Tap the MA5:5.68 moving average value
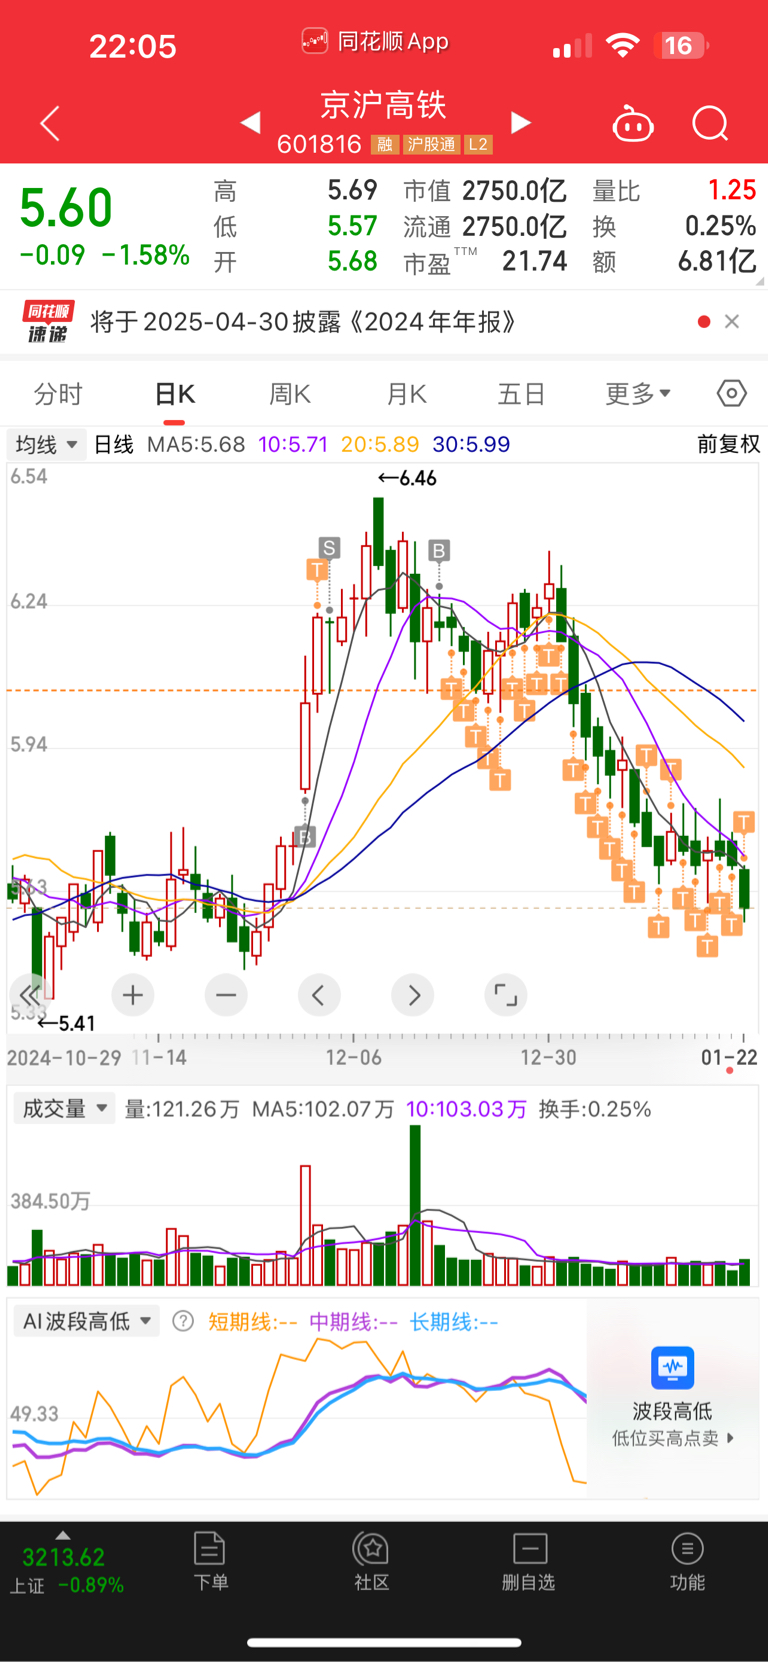Screen dimensions: 768x1662 tap(196, 444)
